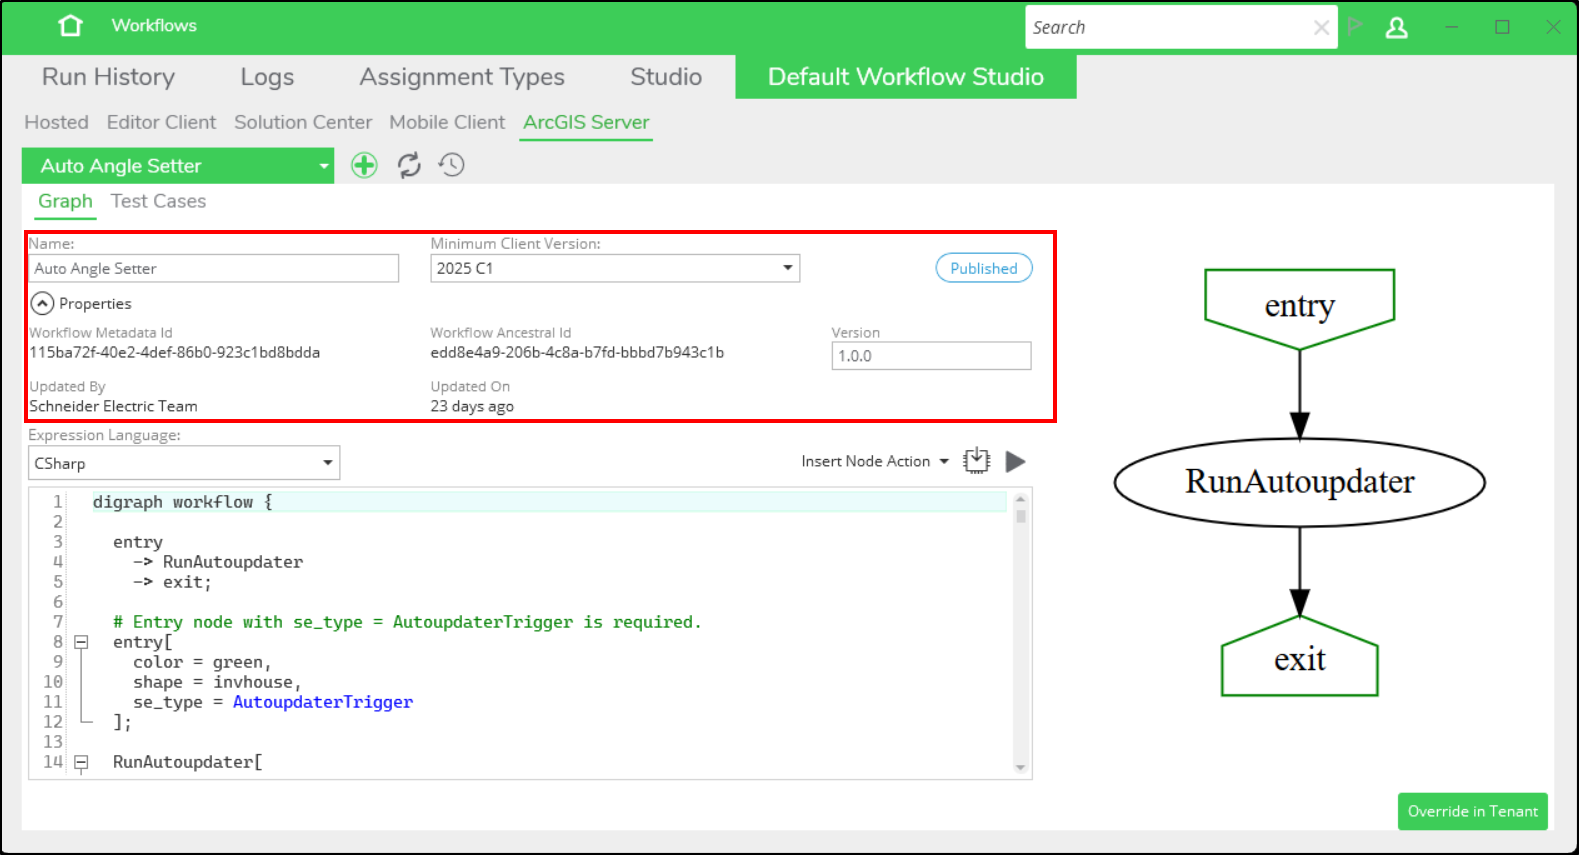The height and width of the screenshot is (855, 1579).
Task: Switch to the Graph tab
Action: coord(65,201)
